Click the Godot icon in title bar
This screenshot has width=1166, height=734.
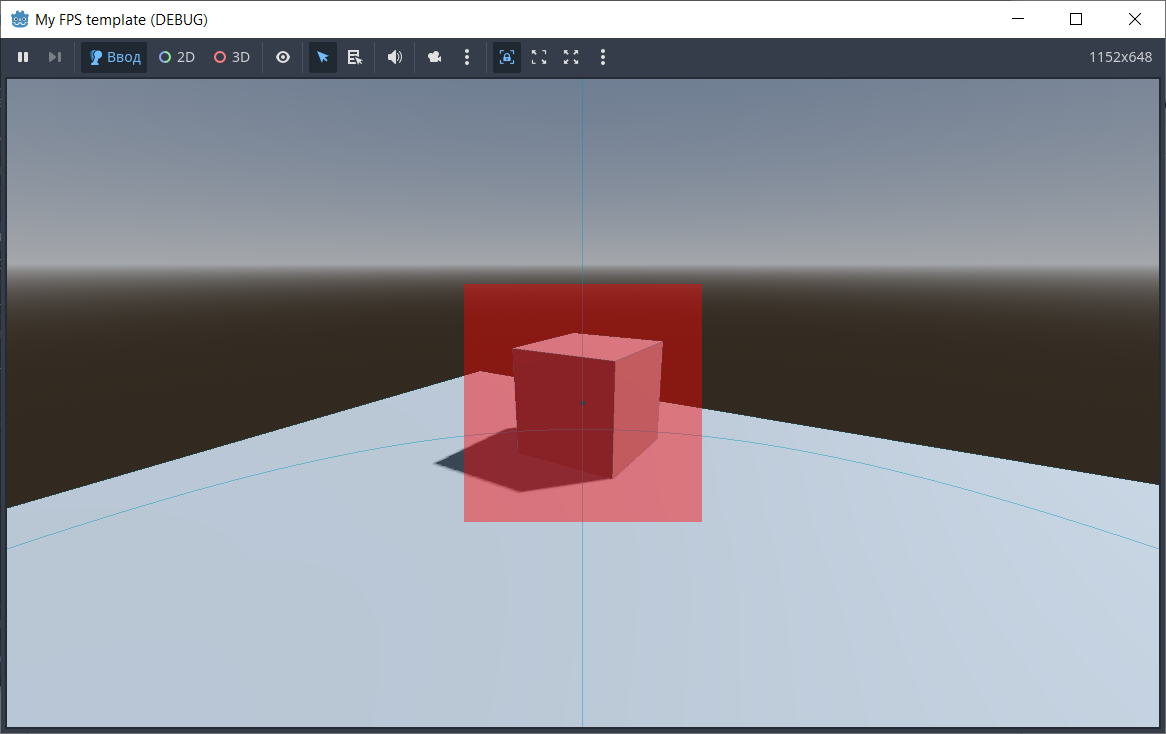coord(19,19)
